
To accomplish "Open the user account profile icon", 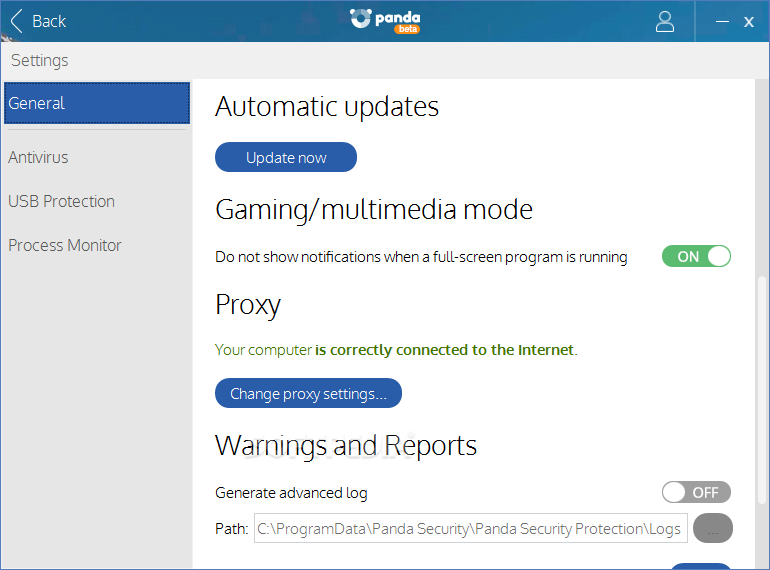I will 664,22.
